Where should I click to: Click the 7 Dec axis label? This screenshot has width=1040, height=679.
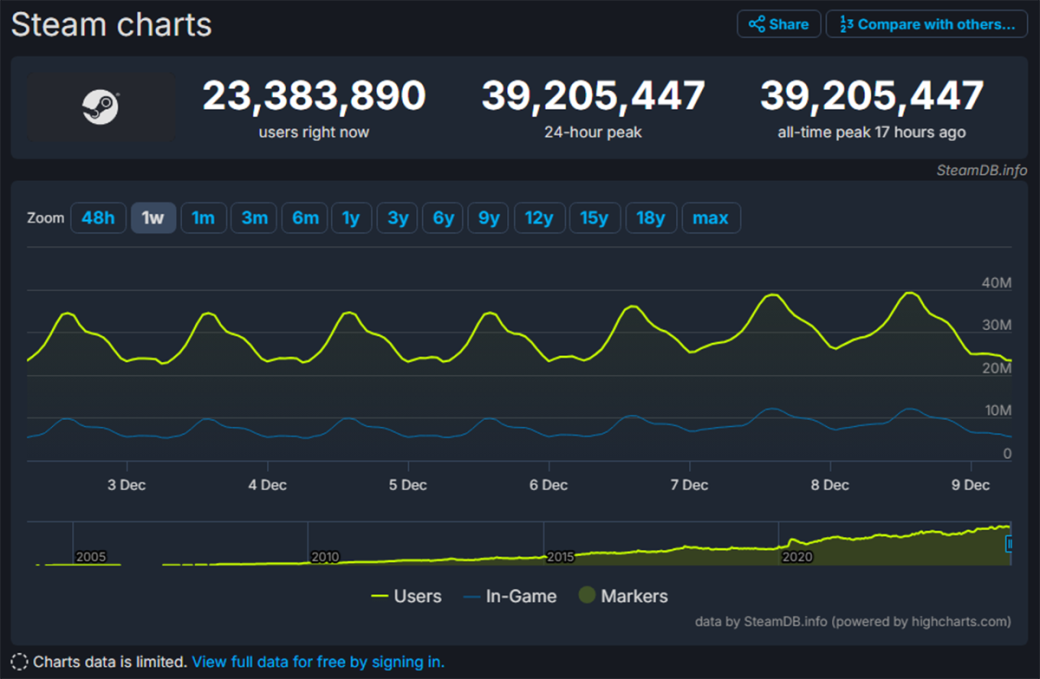point(689,485)
